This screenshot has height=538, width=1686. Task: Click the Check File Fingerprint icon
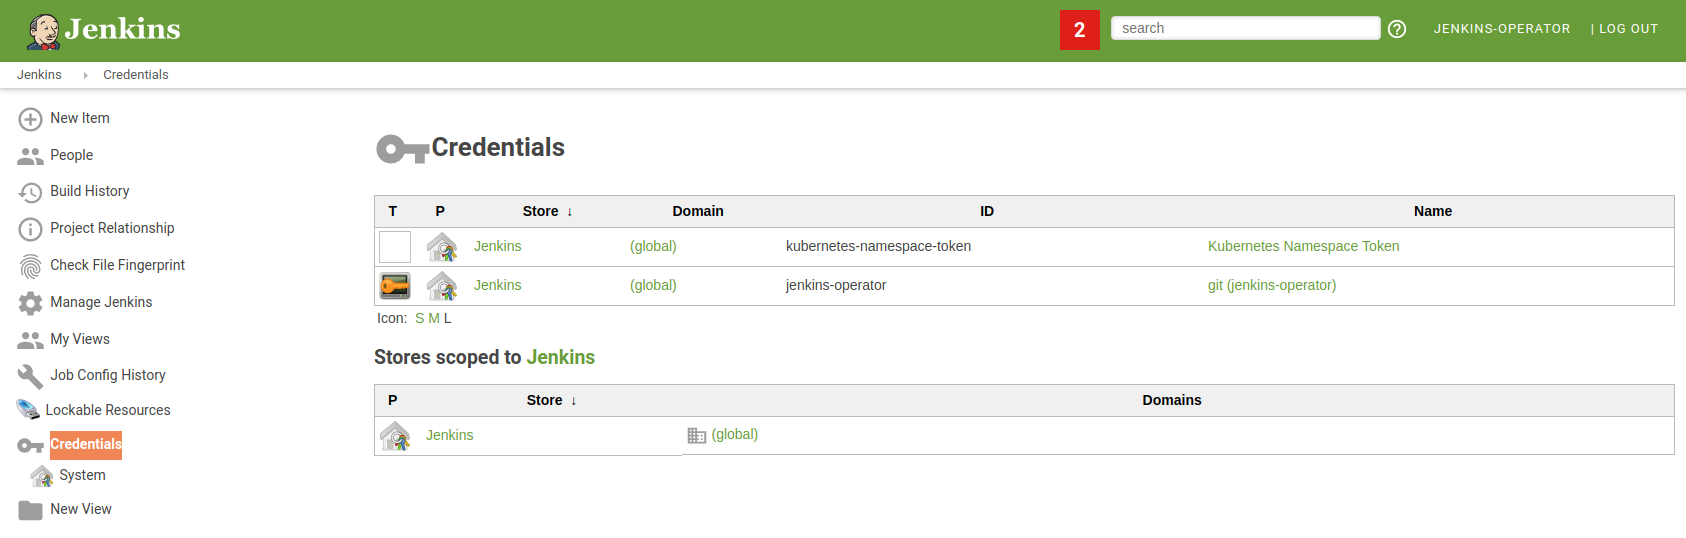(x=30, y=266)
